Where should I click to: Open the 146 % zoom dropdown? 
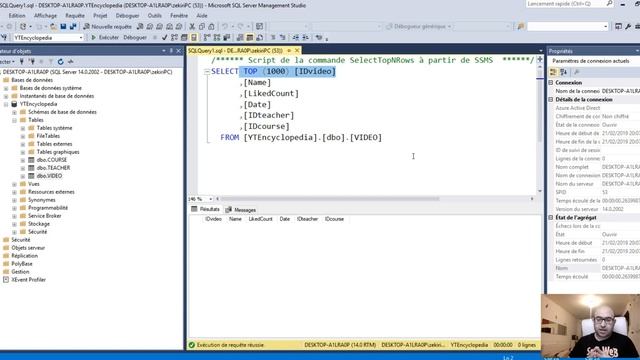click(x=211, y=199)
